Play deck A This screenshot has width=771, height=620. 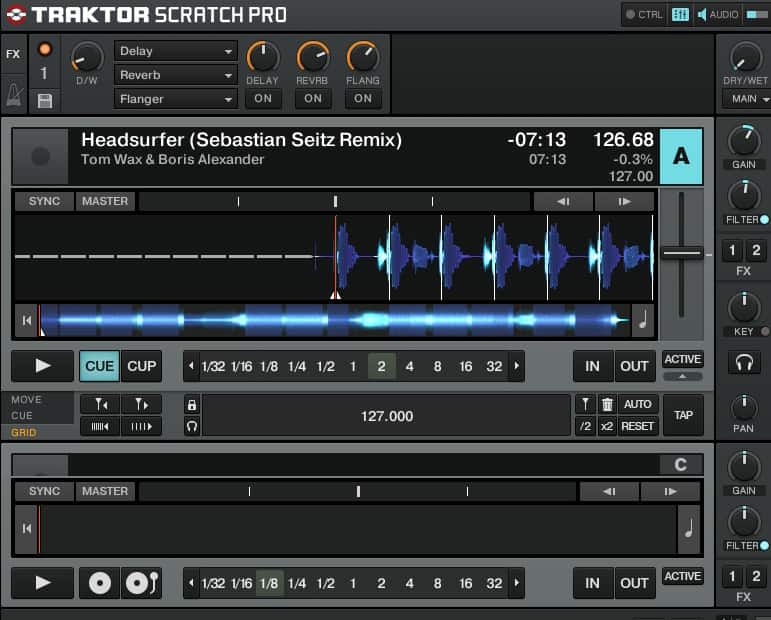43,366
